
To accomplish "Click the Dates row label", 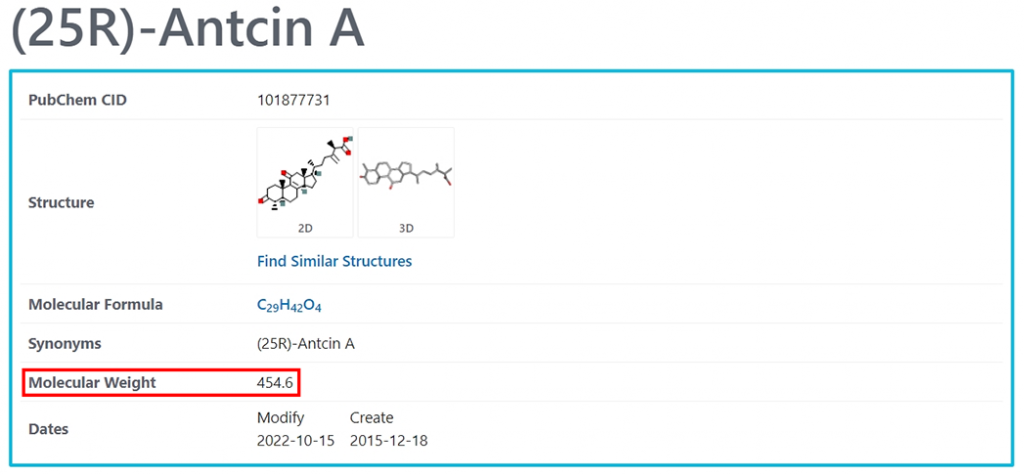I will pos(48,429).
